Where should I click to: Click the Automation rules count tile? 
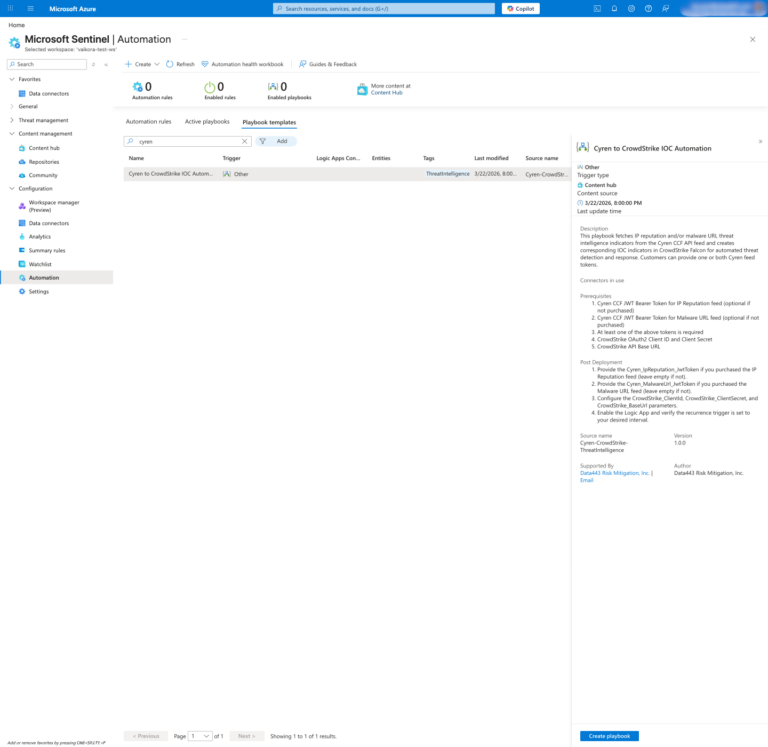152,91
